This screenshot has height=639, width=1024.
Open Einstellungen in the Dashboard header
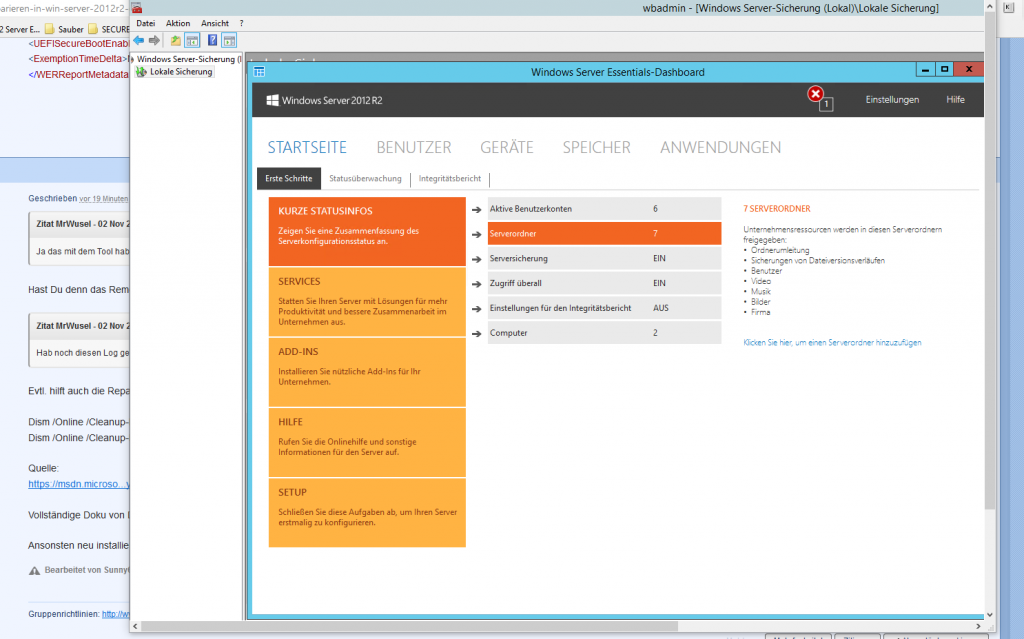point(892,100)
